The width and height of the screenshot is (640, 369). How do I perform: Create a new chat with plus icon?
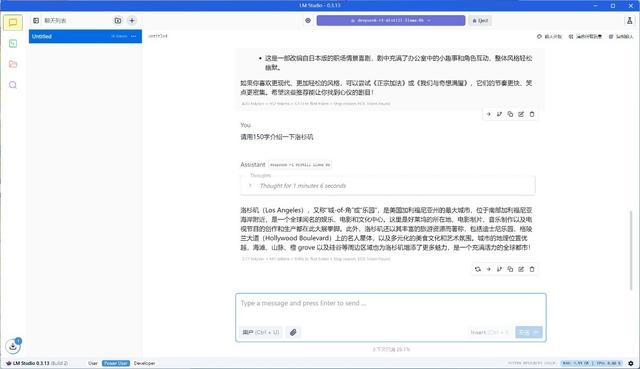(132, 20)
